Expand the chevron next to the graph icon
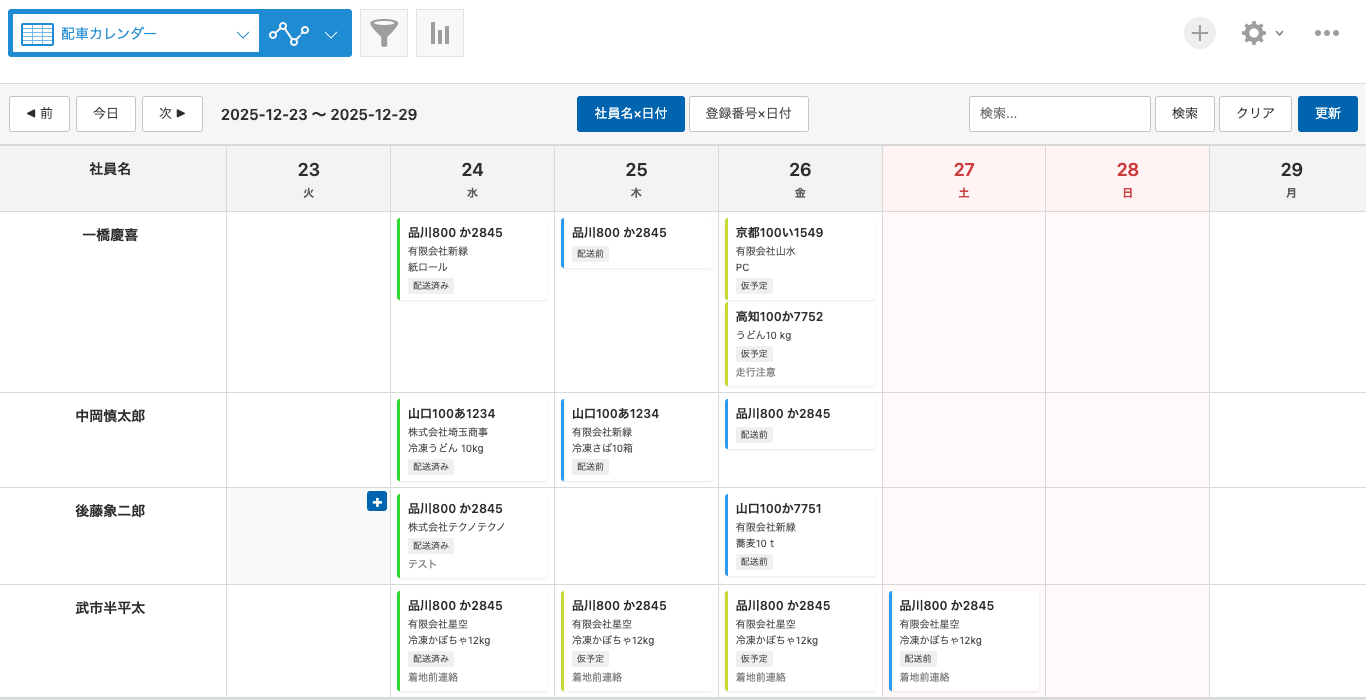The image size is (1366, 700). click(x=331, y=34)
